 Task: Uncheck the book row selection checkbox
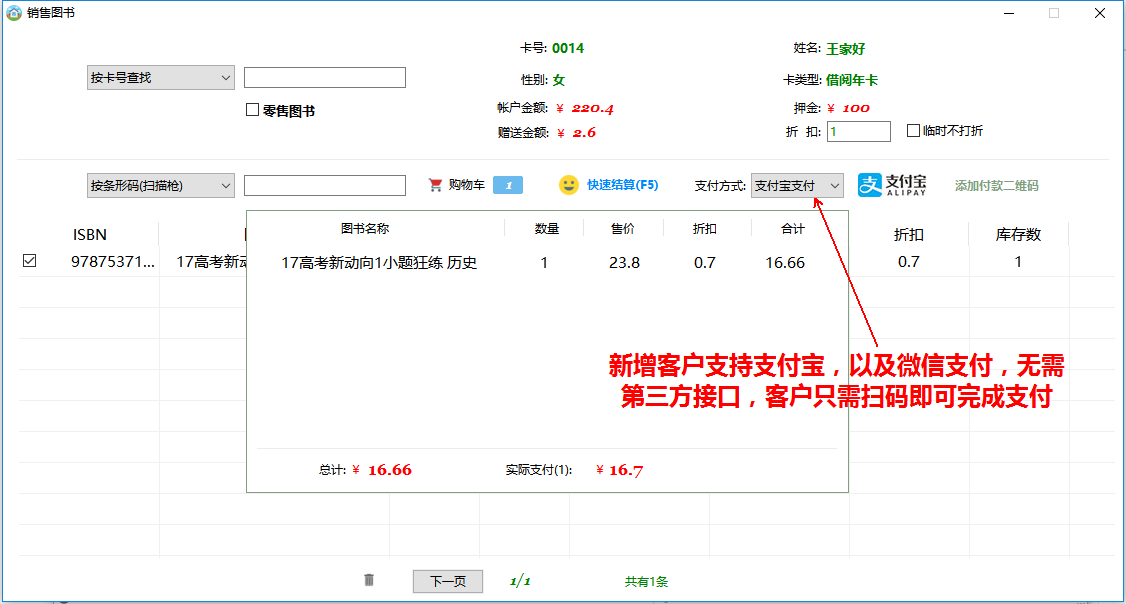[29, 261]
